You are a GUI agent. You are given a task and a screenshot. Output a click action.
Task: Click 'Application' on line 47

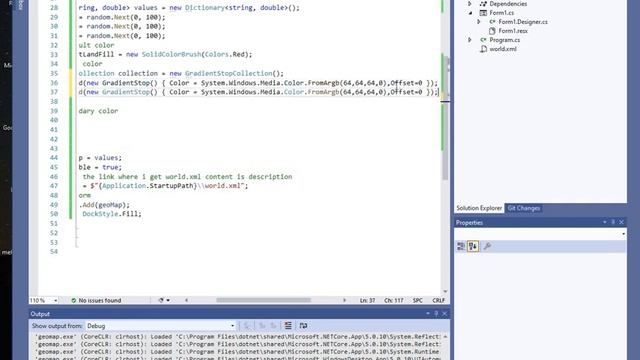click(124, 186)
